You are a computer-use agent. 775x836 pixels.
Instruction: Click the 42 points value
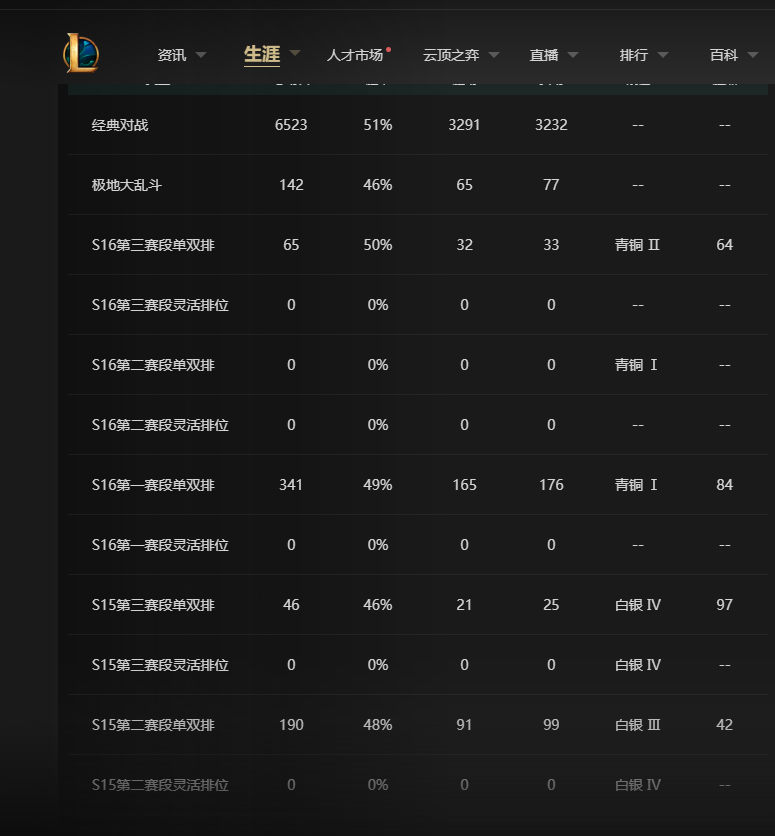tap(724, 725)
